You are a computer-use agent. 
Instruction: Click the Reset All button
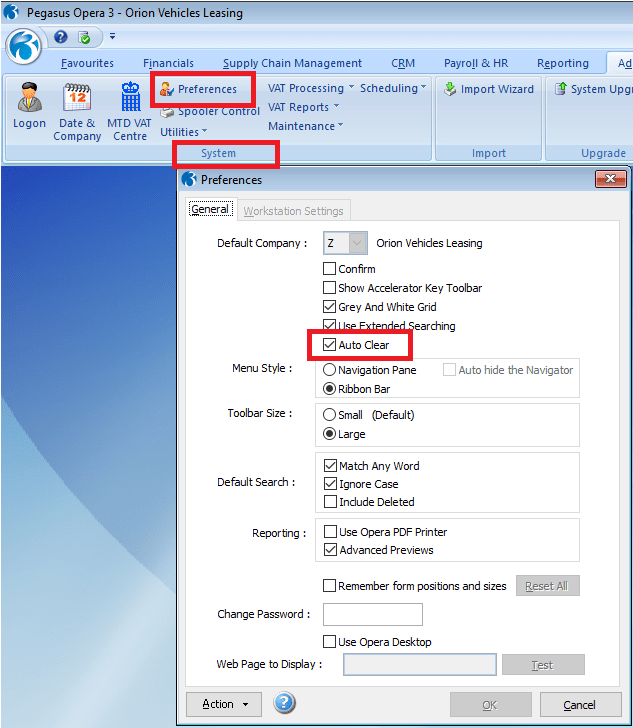[548, 586]
